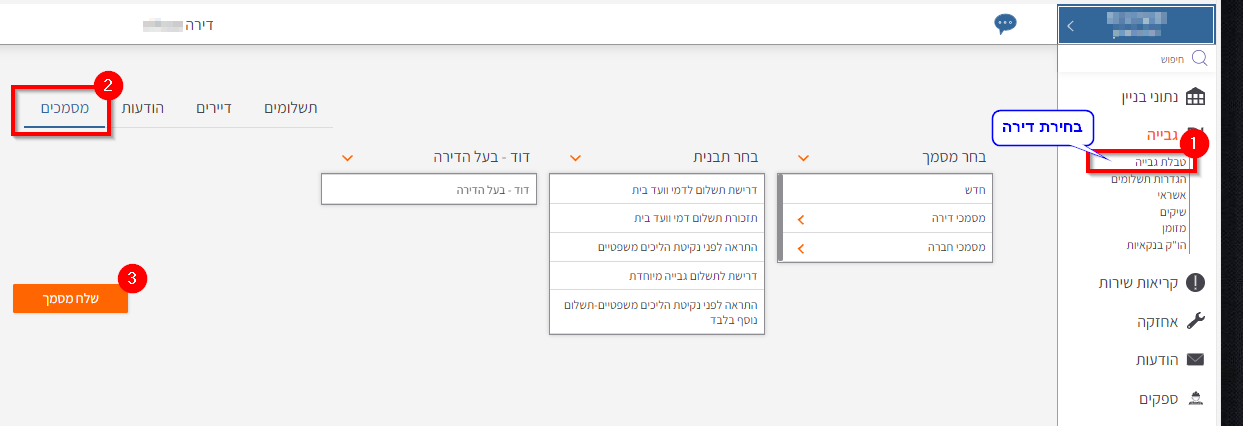
Task: Click the chat bubble icon in header
Action: pyautogui.click(x=1005, y=25)
